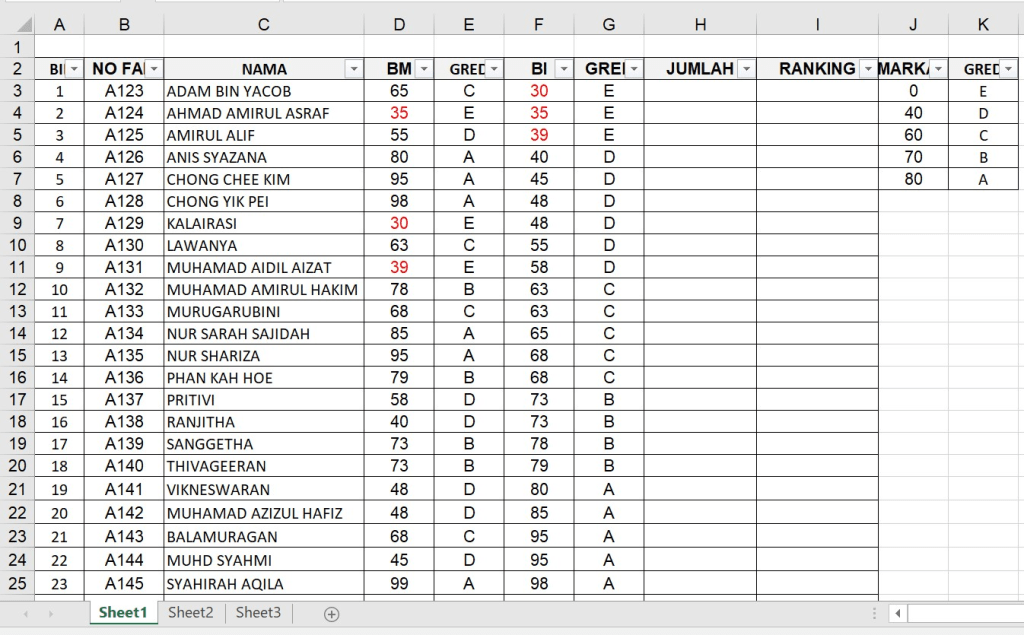Open the BM column filter arrow
1024x635 pixels.
[x=424, y=69]
